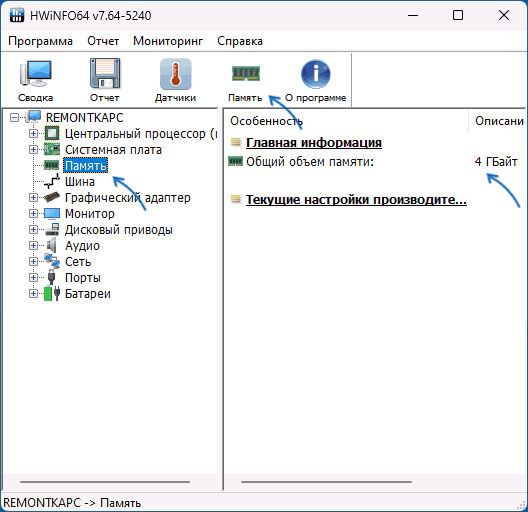
Task: Click the monitor icon beside Монитор
Action: [52, 213]
